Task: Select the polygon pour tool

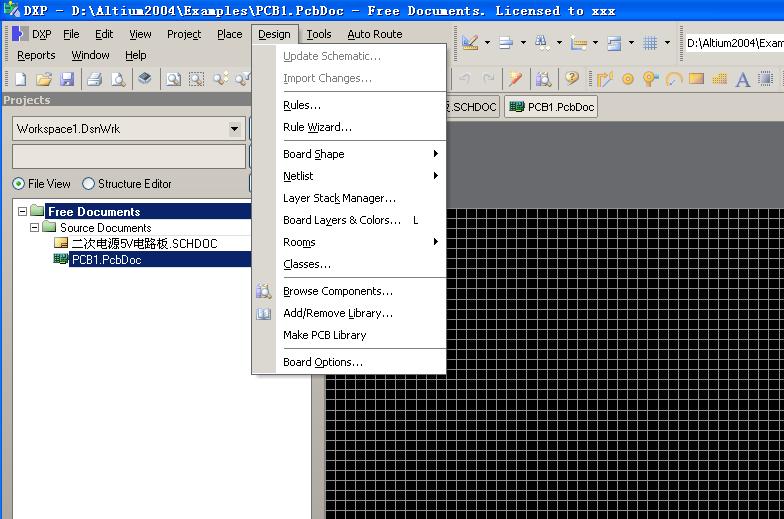Action: pos(720,78)
